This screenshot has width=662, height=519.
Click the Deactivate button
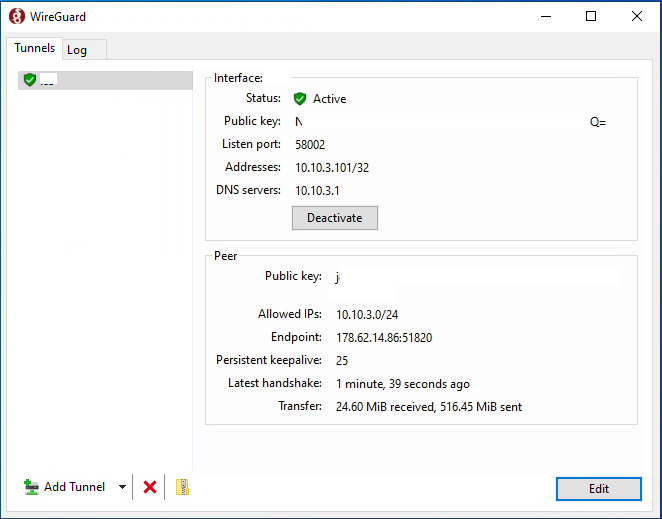pos(335,218)
